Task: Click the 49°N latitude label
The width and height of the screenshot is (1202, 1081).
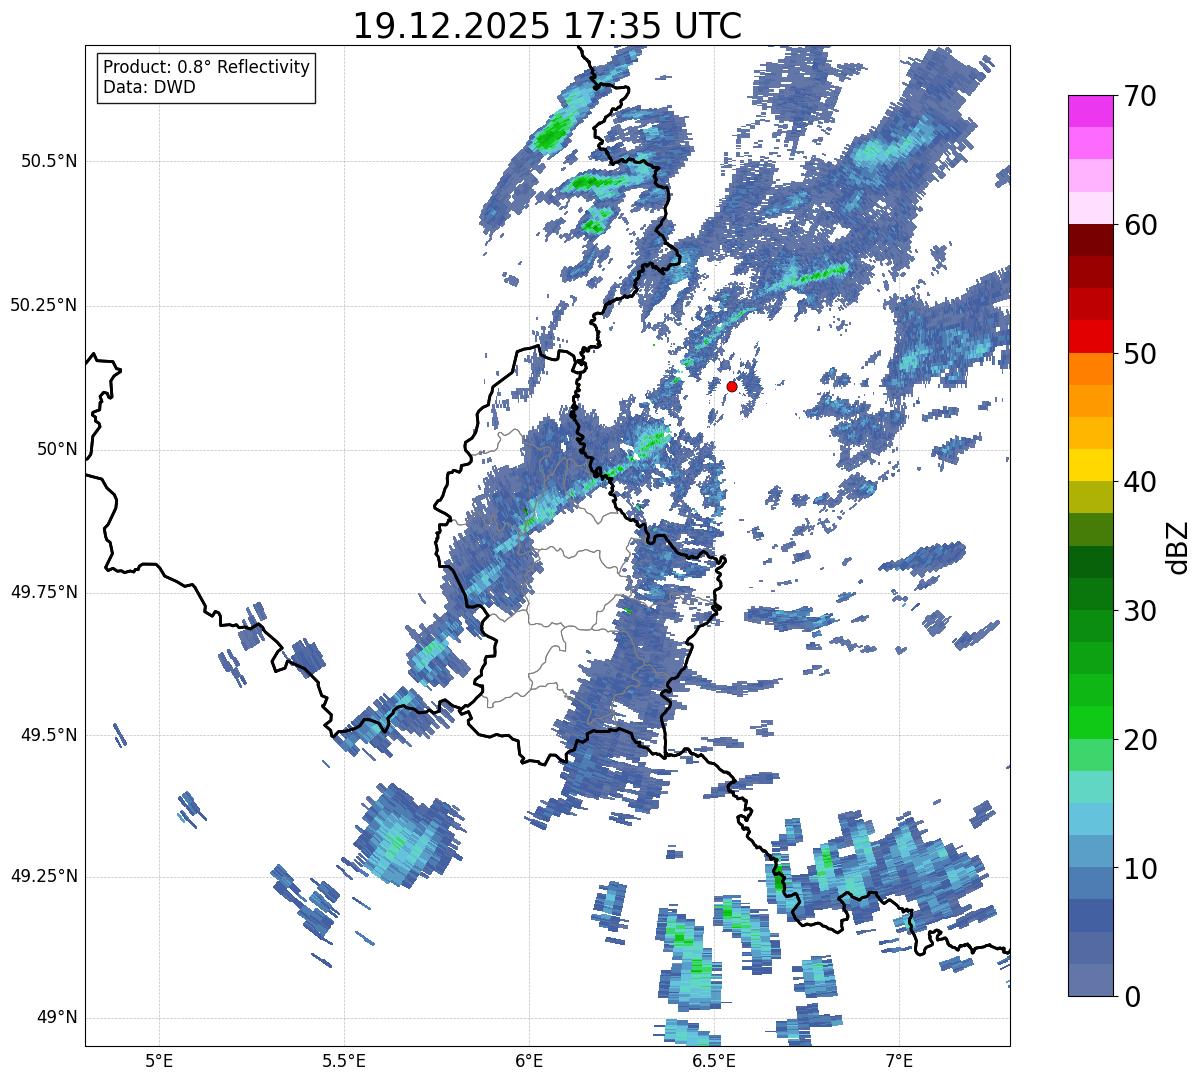Action: click(x=57, y=1018)
